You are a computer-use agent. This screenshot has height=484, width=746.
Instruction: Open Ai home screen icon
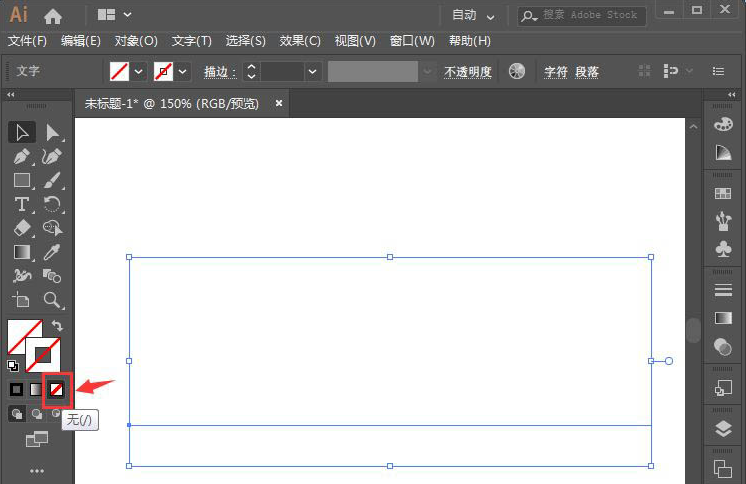(53, 16)
